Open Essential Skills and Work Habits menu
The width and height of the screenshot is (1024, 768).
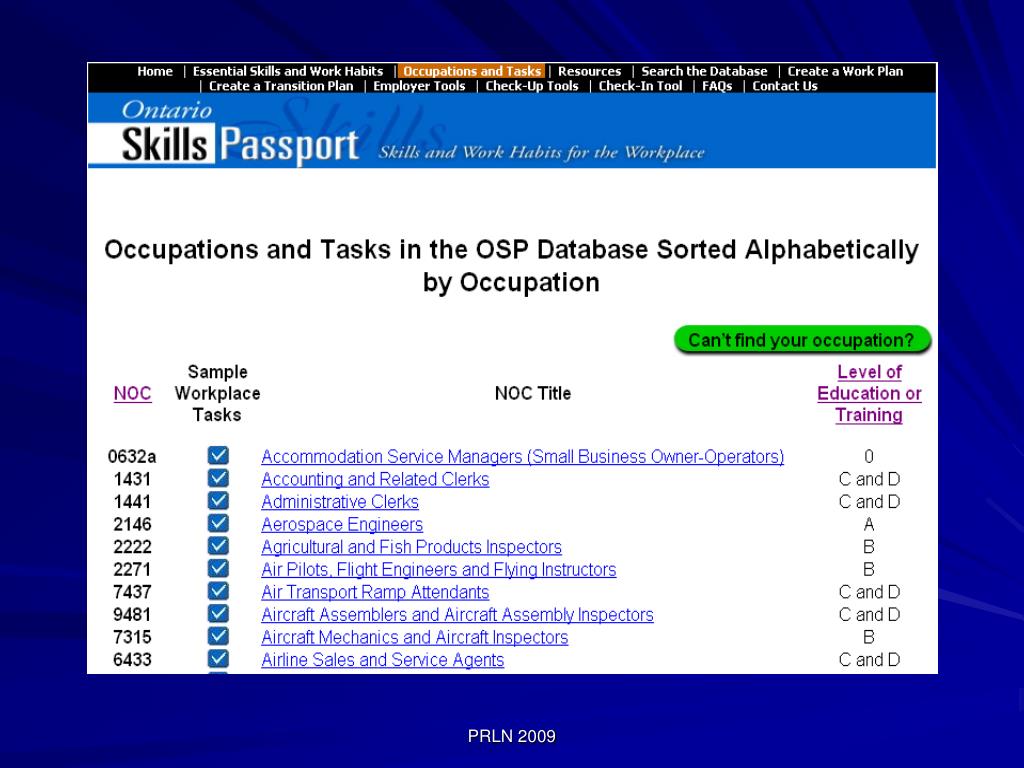[x=287, y=71]
